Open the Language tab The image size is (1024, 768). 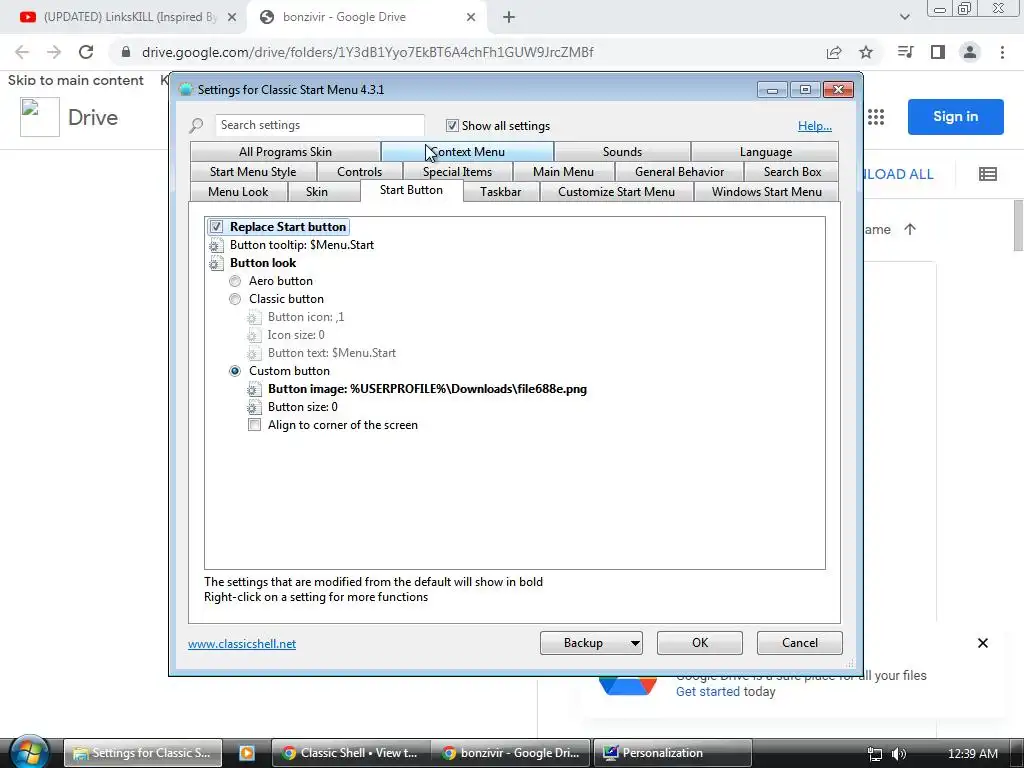(765, 152)
